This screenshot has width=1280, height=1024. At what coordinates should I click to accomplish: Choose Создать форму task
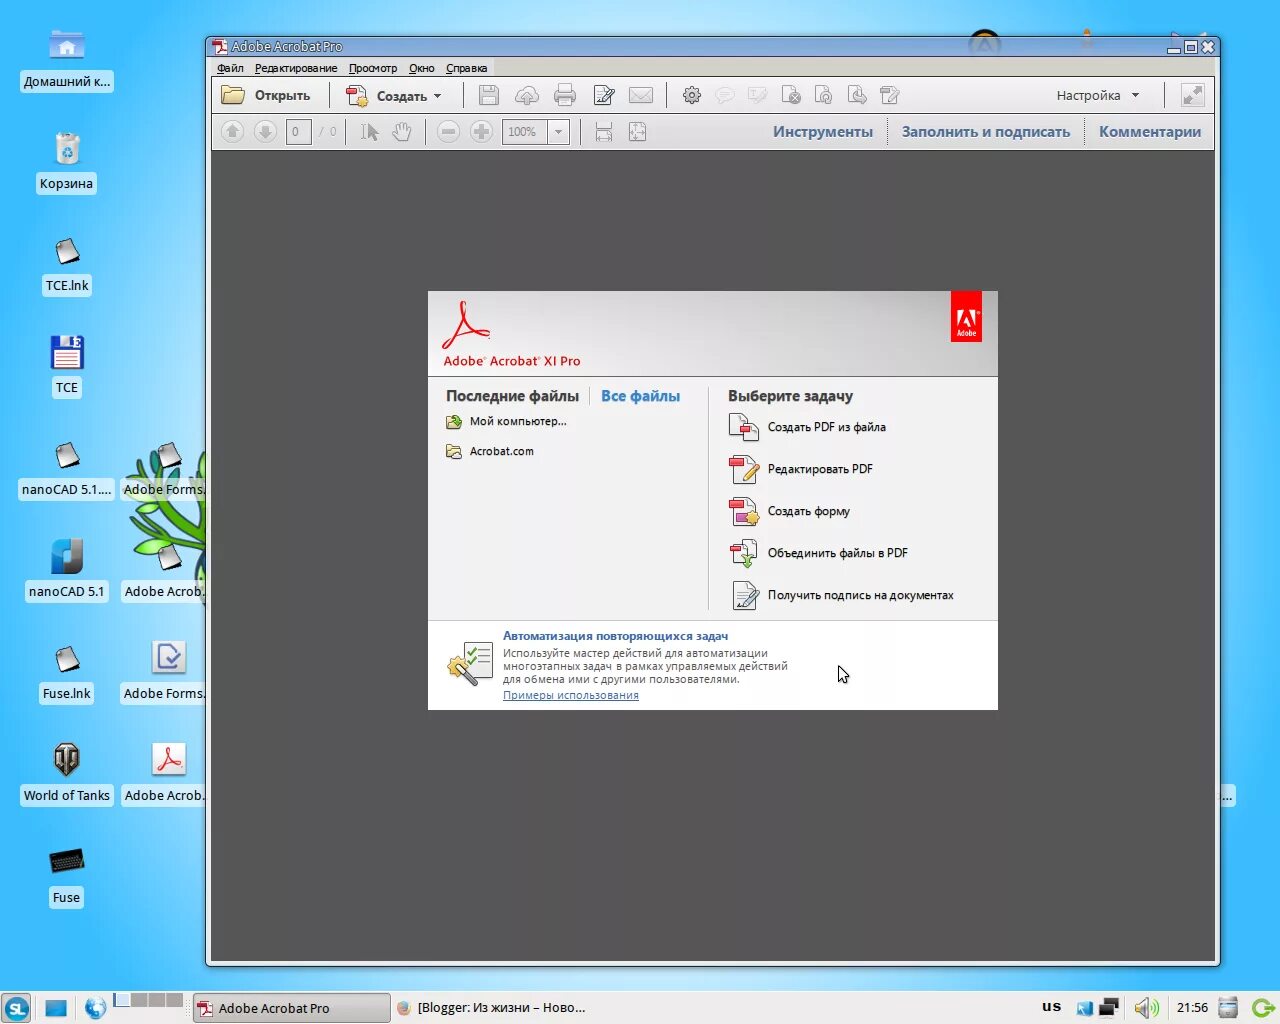click(x=790, y=511)
